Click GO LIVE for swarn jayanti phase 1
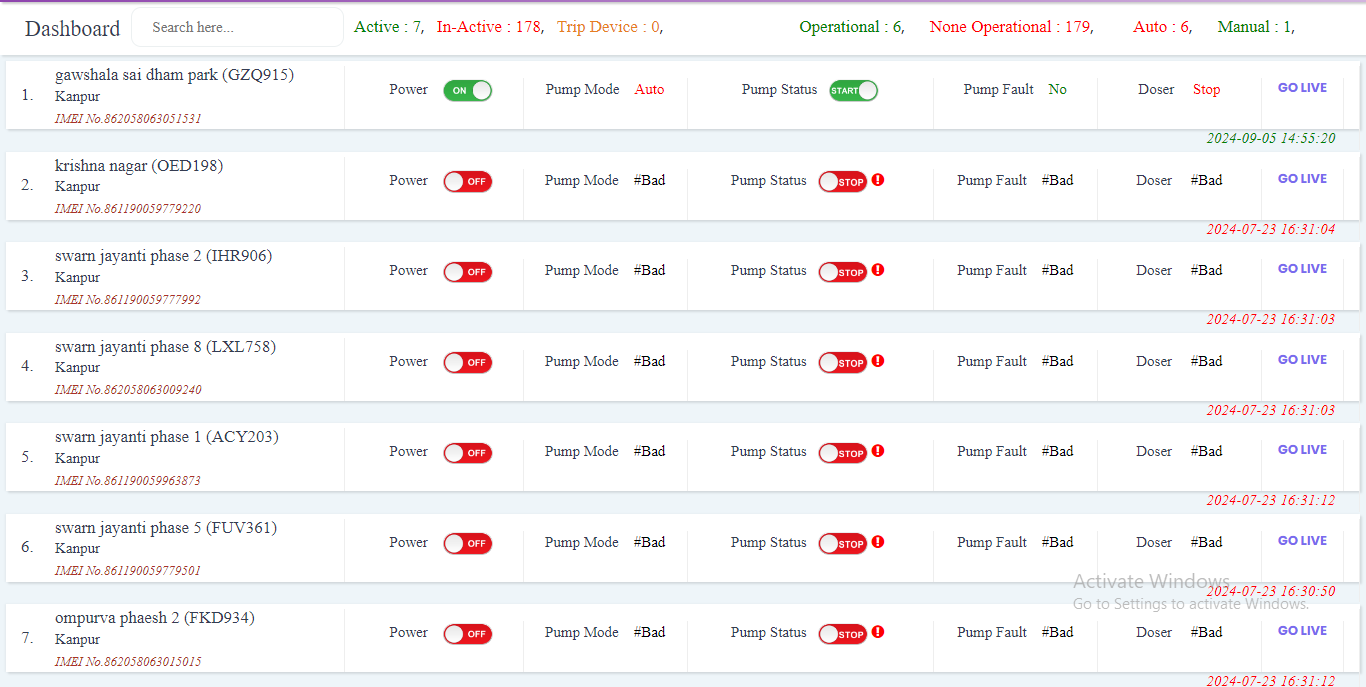The height and width of the screenshot is (687, 1366). click(x=1302, y=450)
